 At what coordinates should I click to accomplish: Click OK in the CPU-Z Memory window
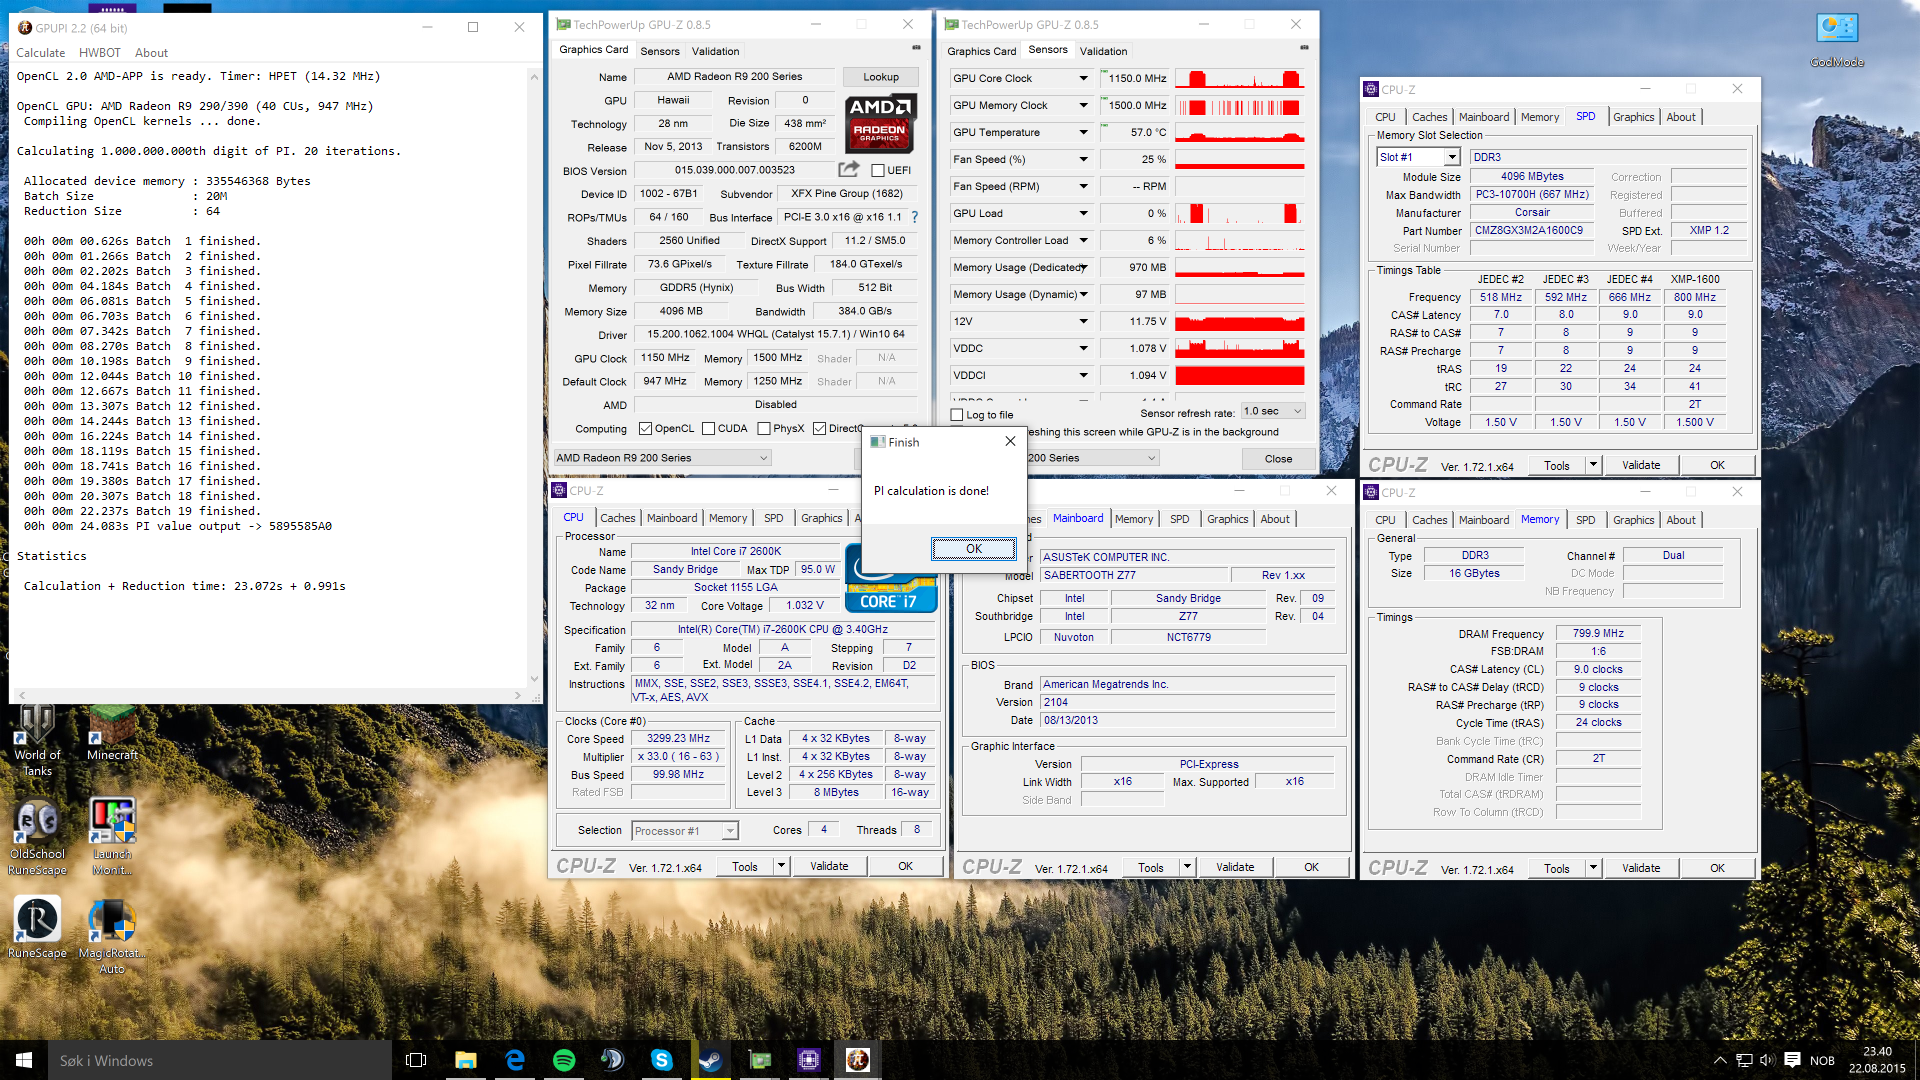point(1717,868)
